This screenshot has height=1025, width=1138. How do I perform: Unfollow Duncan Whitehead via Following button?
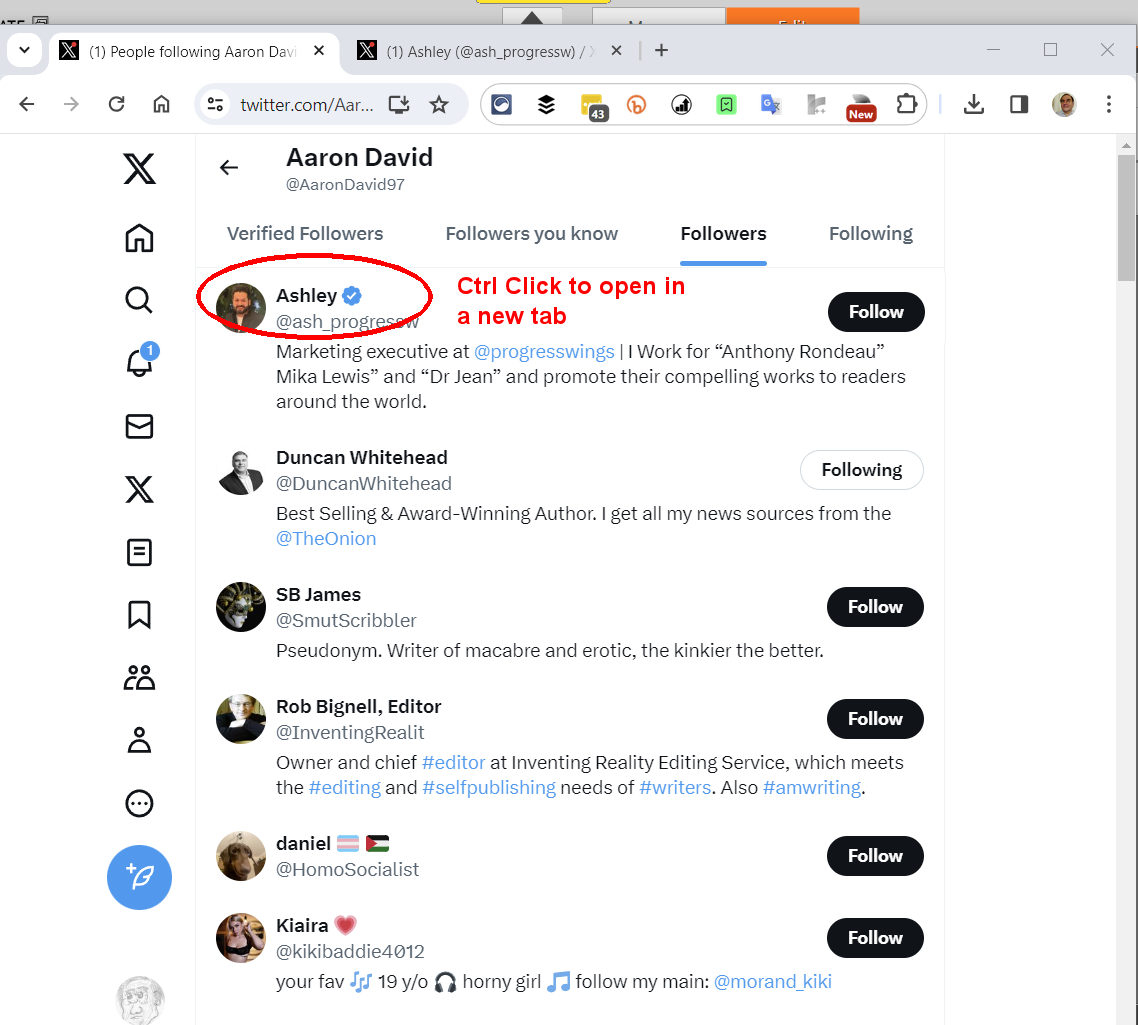[861, 470]
